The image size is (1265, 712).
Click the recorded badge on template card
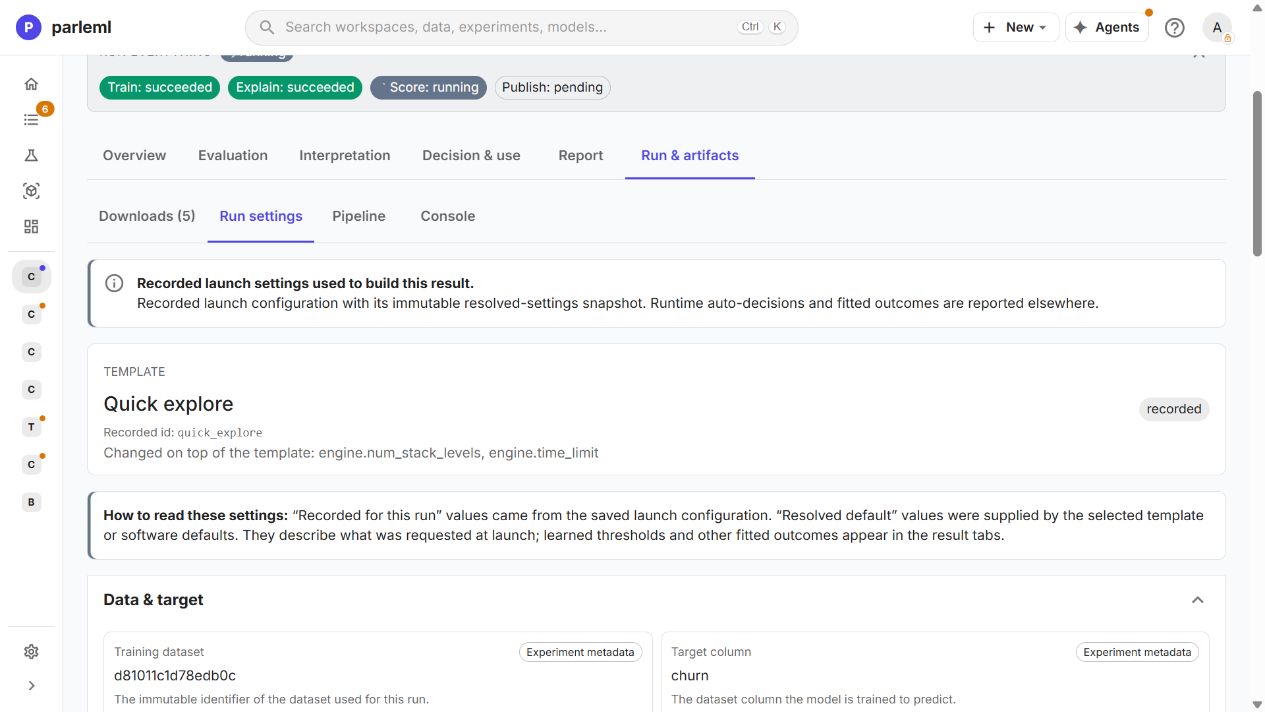[1174, 409]
